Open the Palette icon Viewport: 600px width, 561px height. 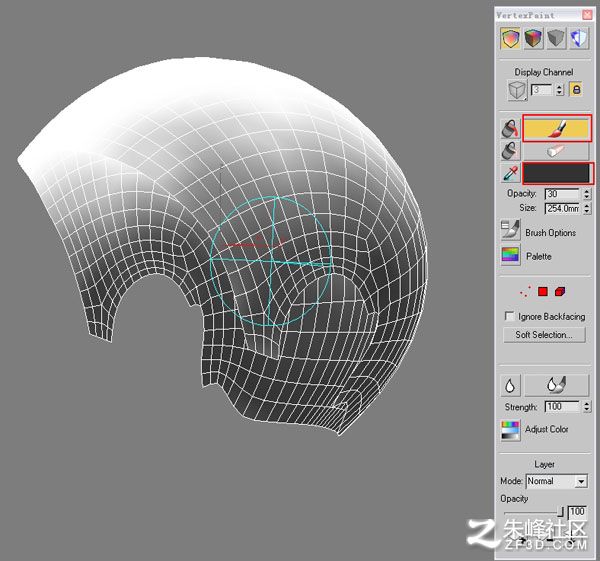pyautogui.click(x=510, y=256)
